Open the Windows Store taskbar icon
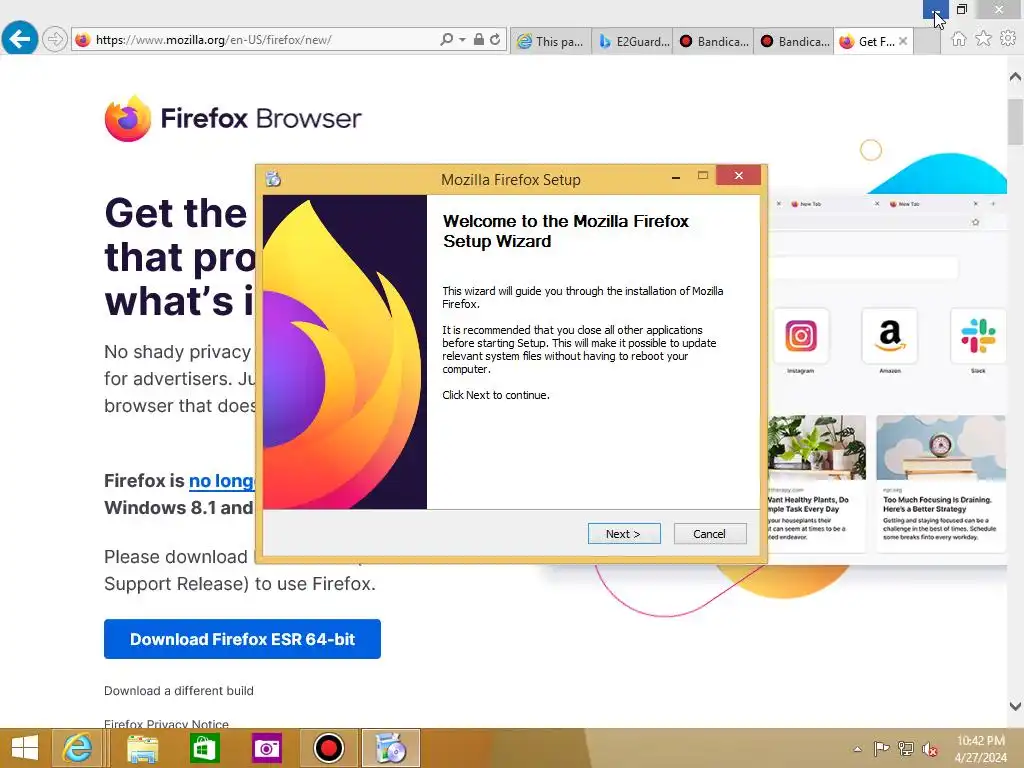Viewport: 1024px width, 768px height. [204, 748]
